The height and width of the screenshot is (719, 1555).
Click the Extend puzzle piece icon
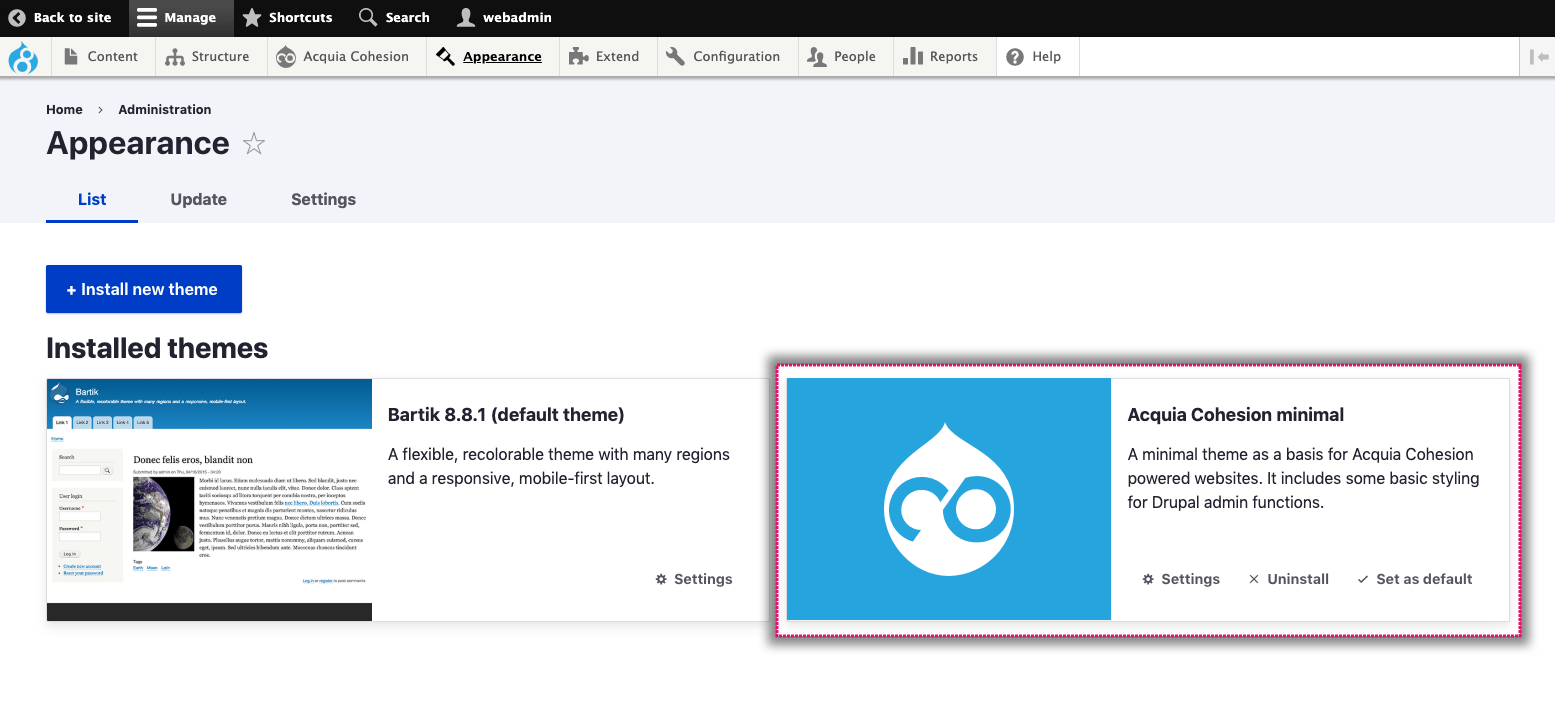click(x=578, y=57)
